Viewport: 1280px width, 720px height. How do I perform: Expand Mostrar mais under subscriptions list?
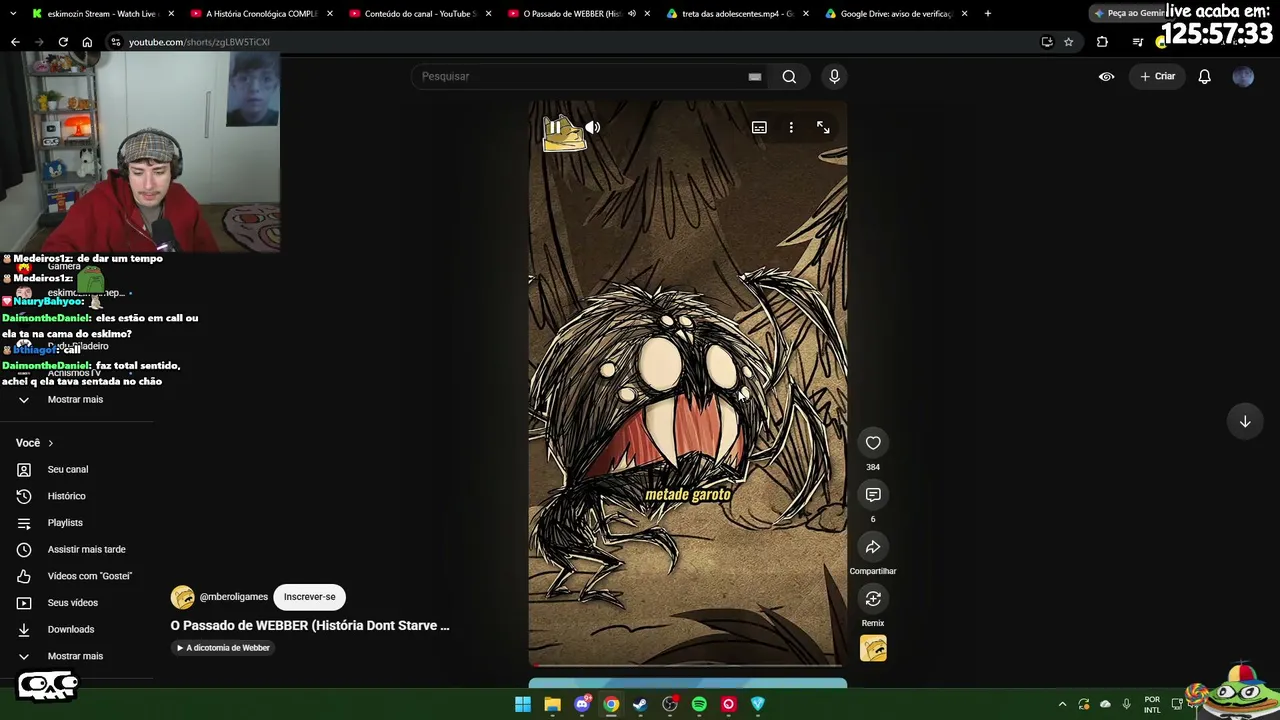click(77, 399)
